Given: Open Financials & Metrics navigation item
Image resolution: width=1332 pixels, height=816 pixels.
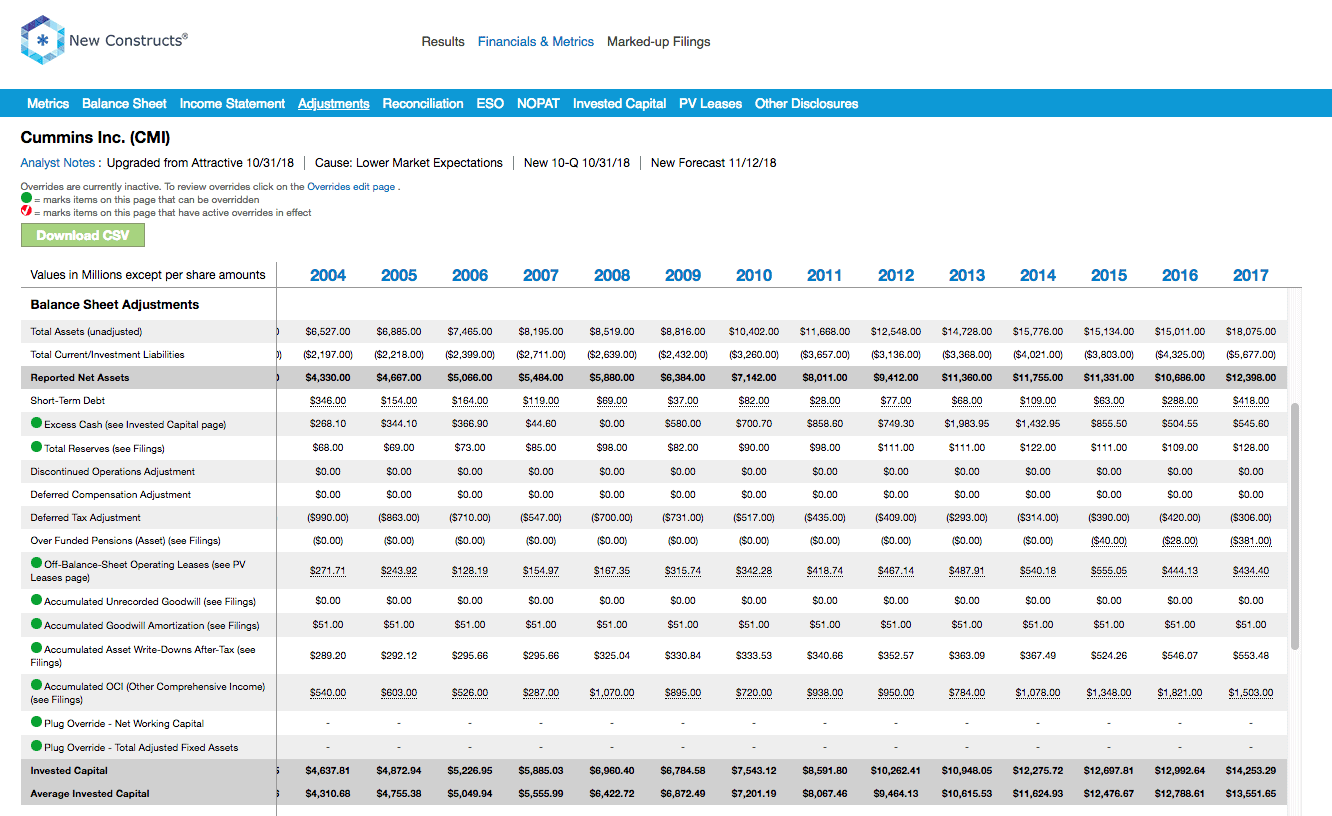Looking at the screenshot, I should (x=536, y=42).
